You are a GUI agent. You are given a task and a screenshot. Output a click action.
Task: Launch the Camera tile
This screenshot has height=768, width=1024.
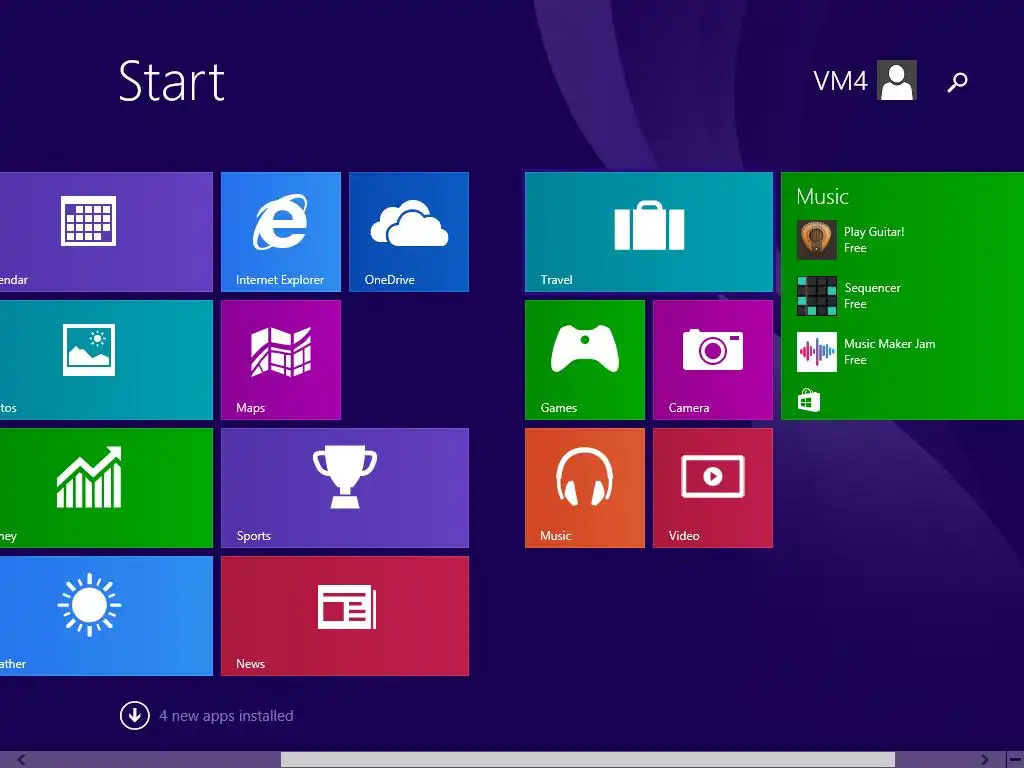click(713, 360)
